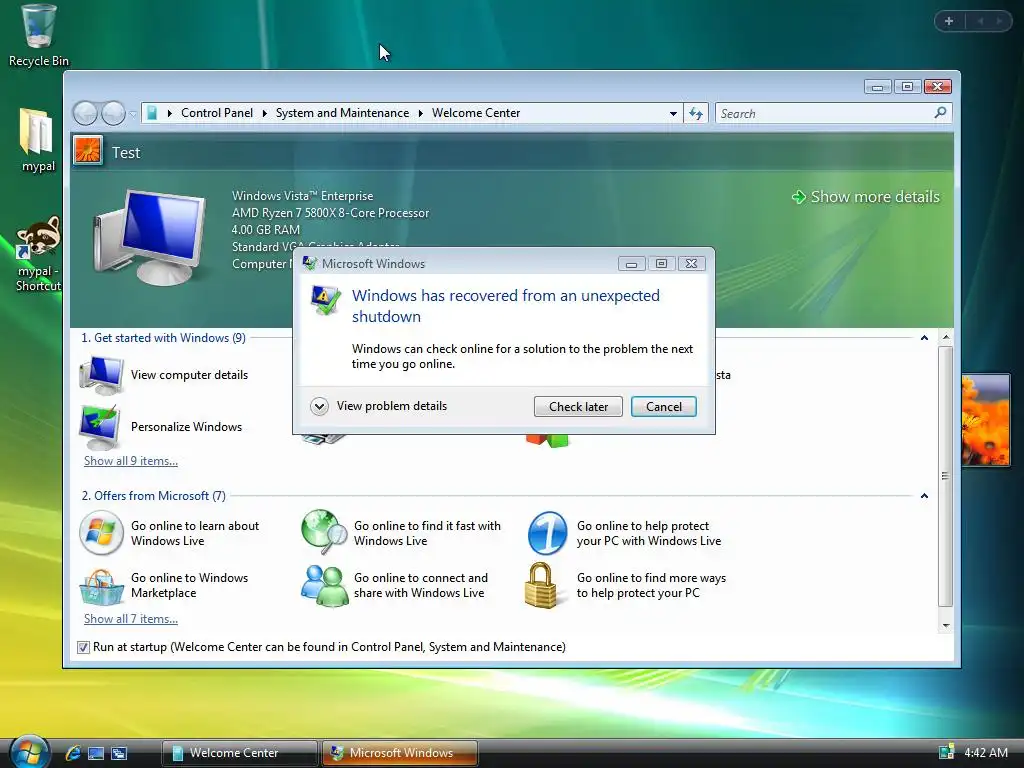Screen dimensions: 1024x768
Task: Expand View problem details
Action: pyautogui.click(x=319, y=406)
